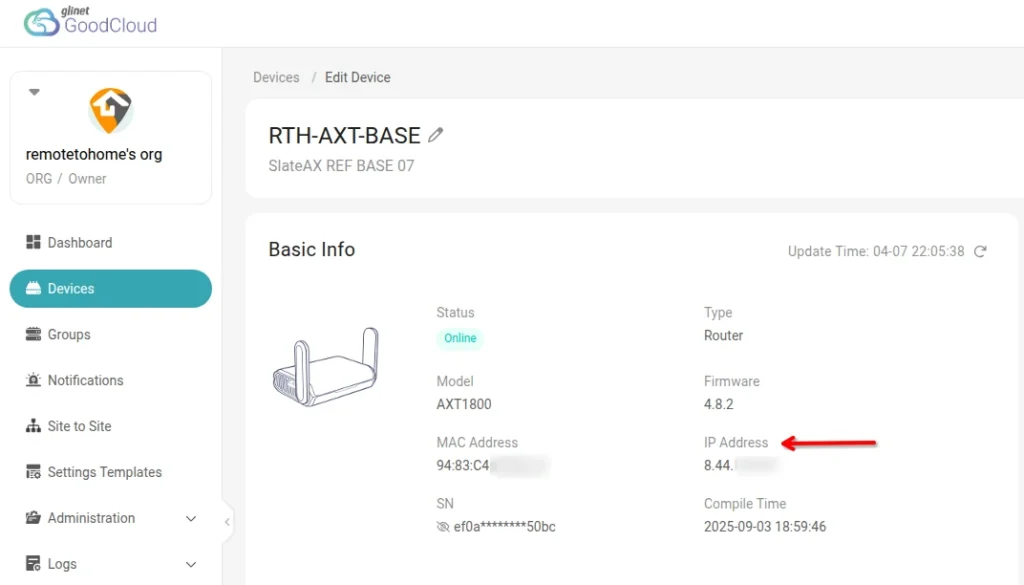The height and width of the screenshot is (585, 1024).
Task: Collapse the sidebar with the edge handle
Action: tap(227, 522)
